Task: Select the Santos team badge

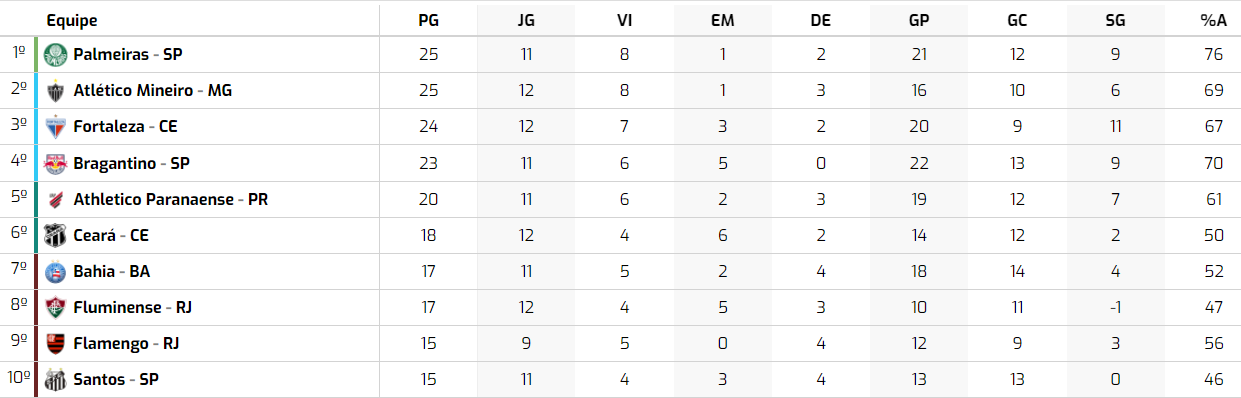Action: coord(55,379)
